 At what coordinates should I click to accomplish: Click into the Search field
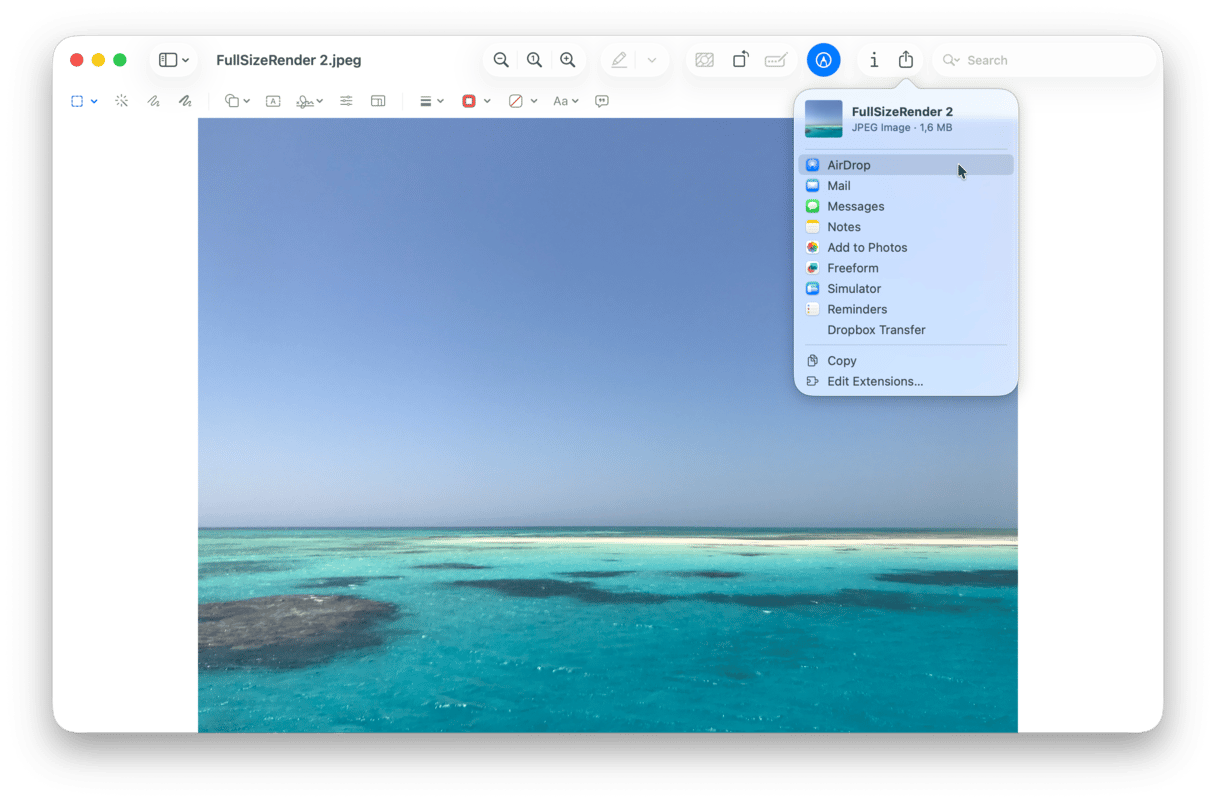1050,60
